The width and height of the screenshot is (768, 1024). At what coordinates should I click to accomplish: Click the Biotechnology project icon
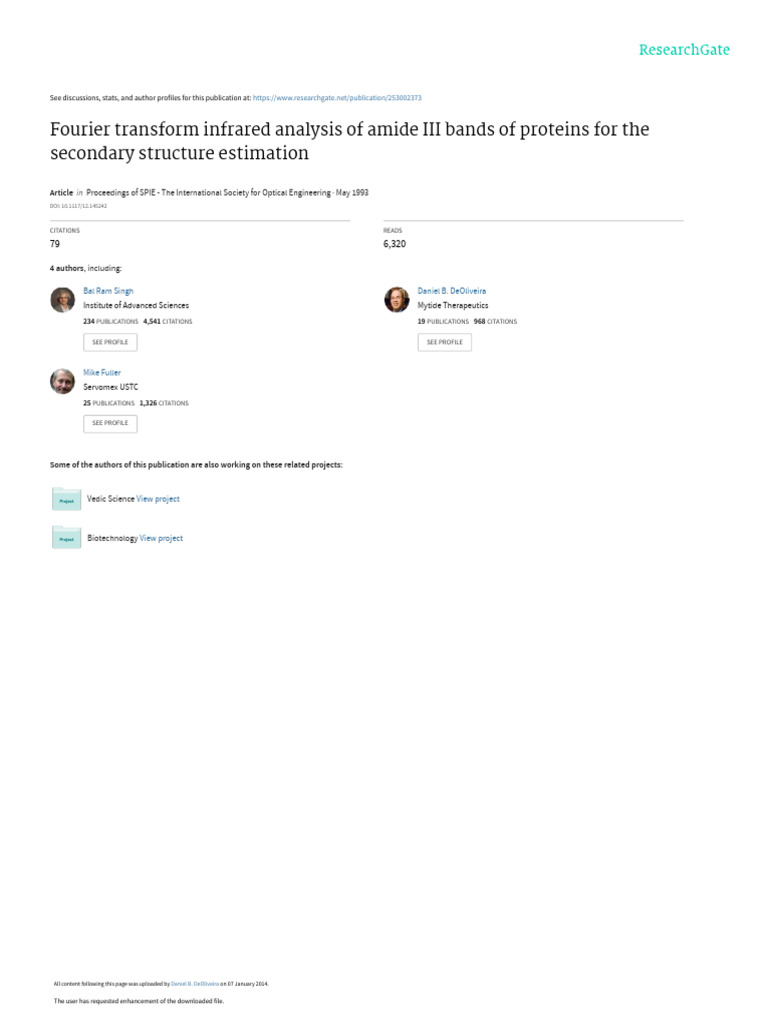click(x=66, y=538)
